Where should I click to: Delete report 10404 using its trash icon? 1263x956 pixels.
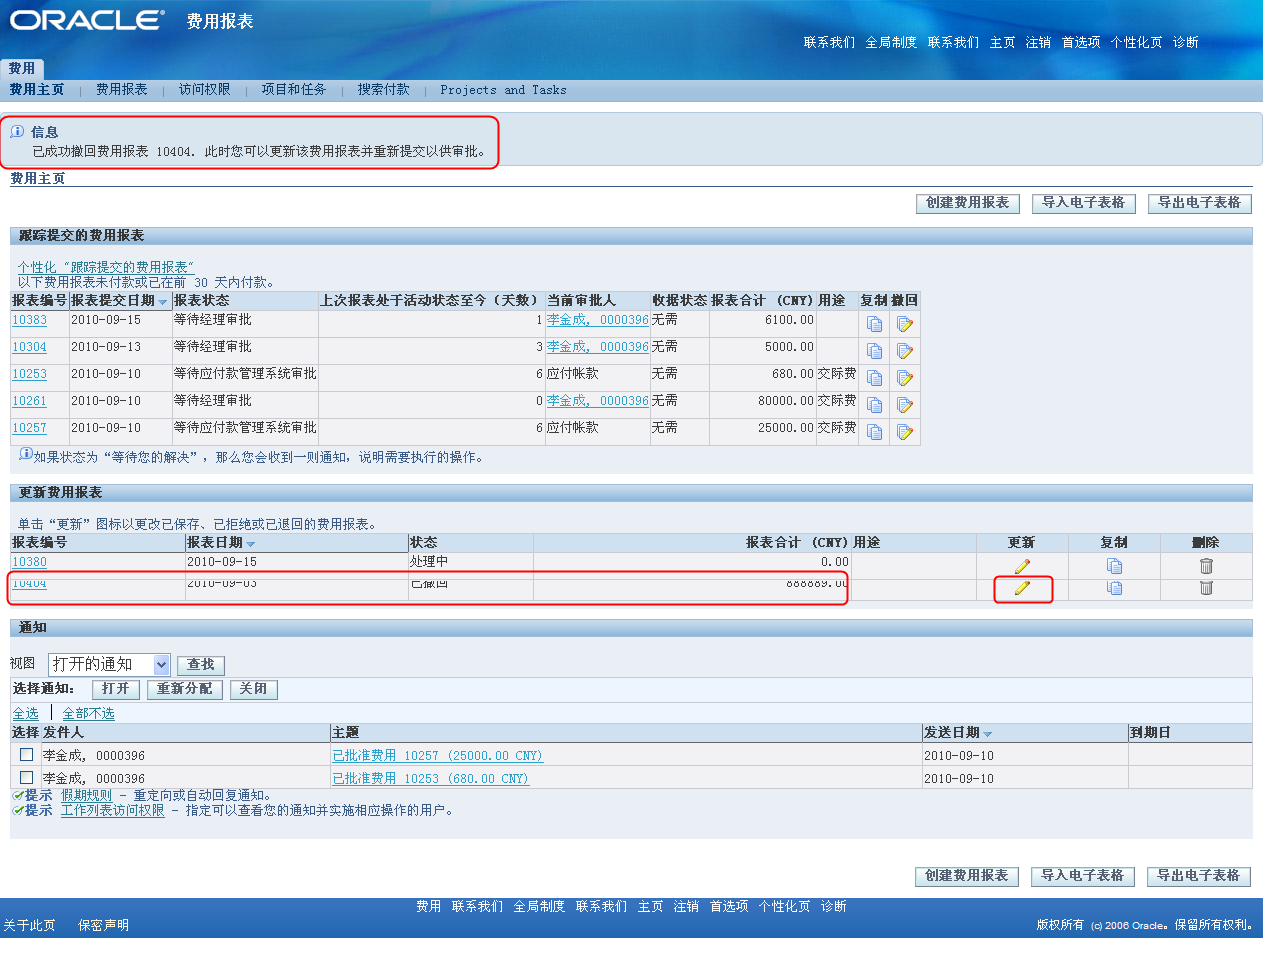coord(1205,589)
